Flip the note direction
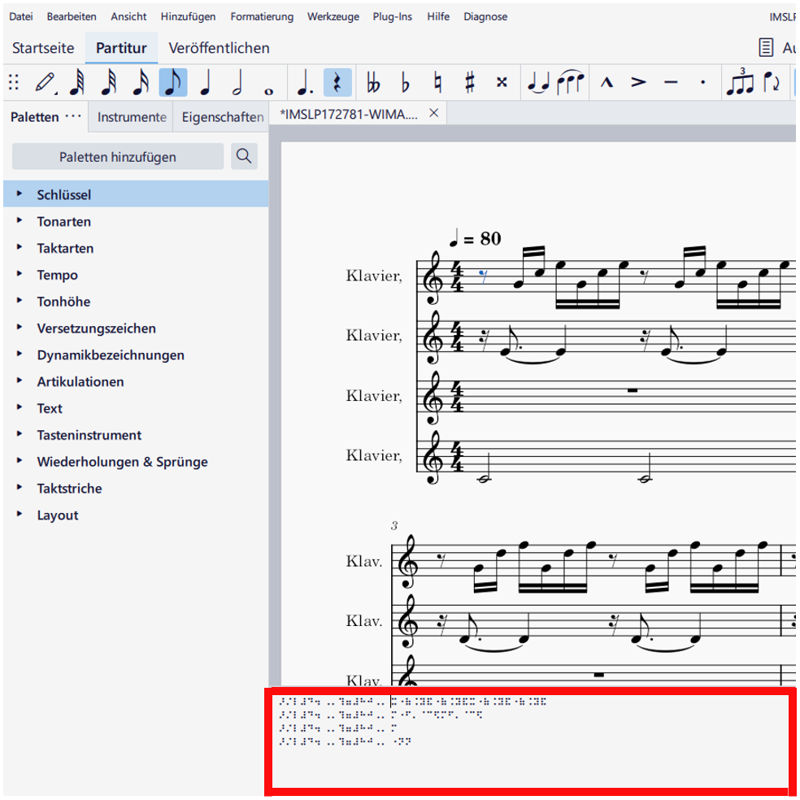 (x=771, y=82)
